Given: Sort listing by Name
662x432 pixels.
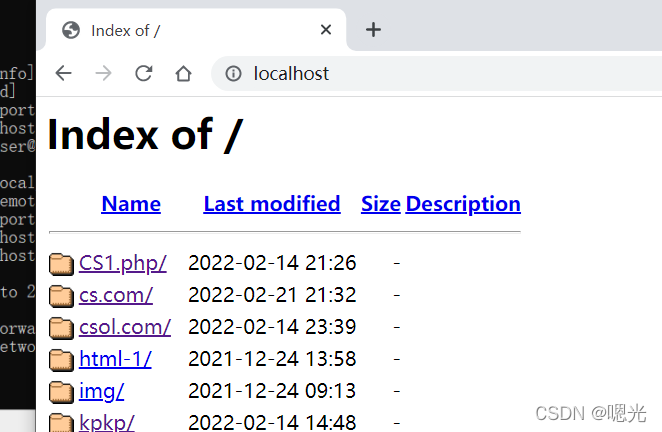Looking at the screenshot, I should (x=131, y=204).
